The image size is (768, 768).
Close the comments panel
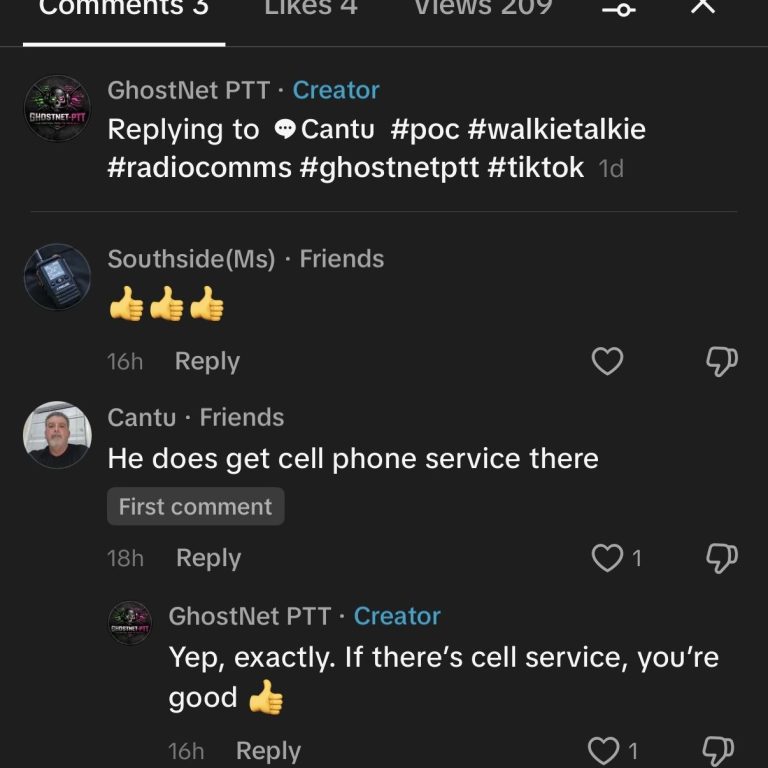(704, 7)
